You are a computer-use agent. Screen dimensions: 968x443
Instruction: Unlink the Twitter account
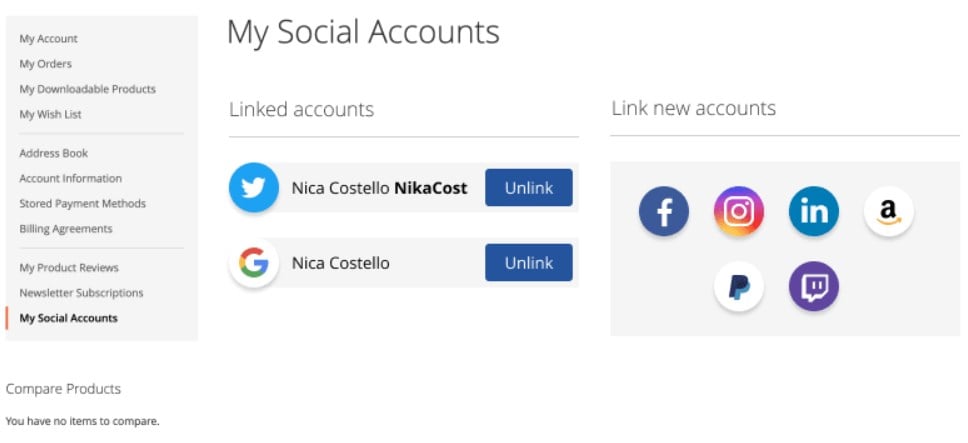(x=528, y=188)
